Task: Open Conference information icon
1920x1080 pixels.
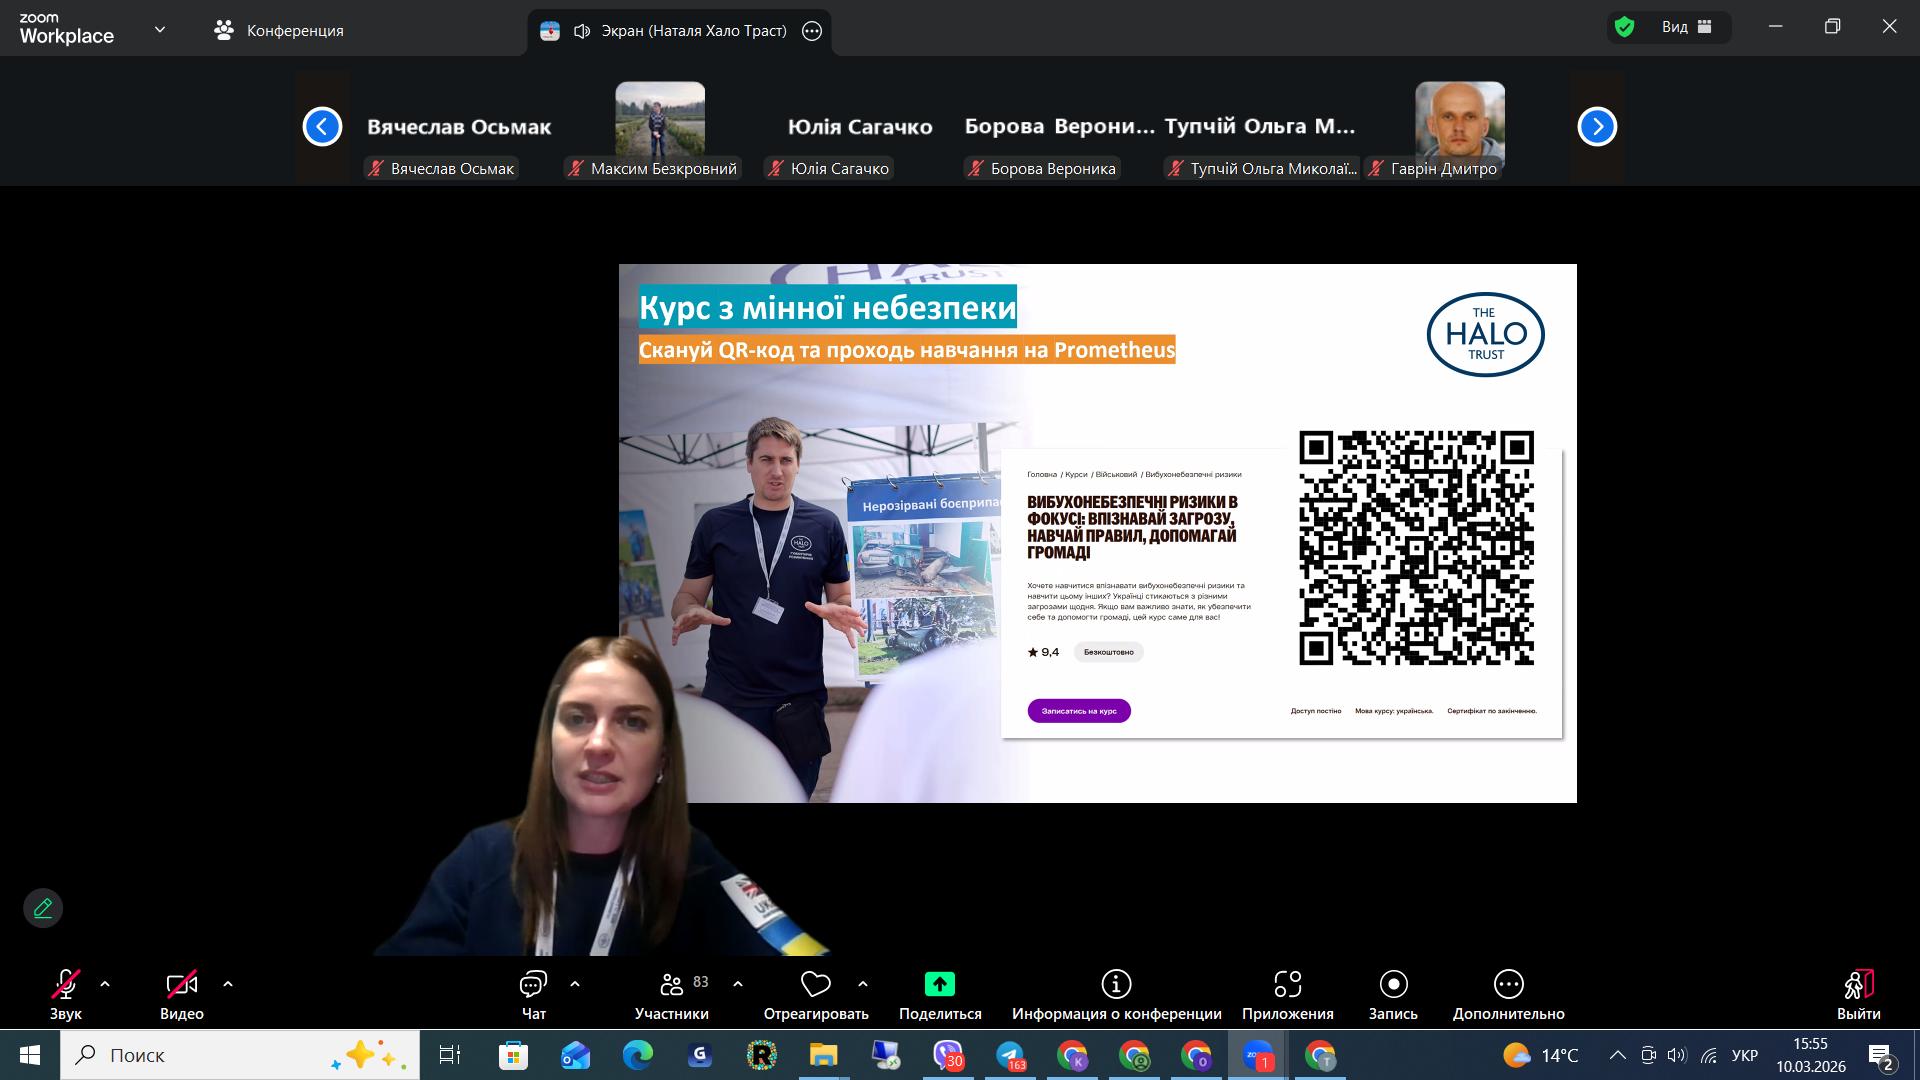Action: click(x=1116, y=985)
